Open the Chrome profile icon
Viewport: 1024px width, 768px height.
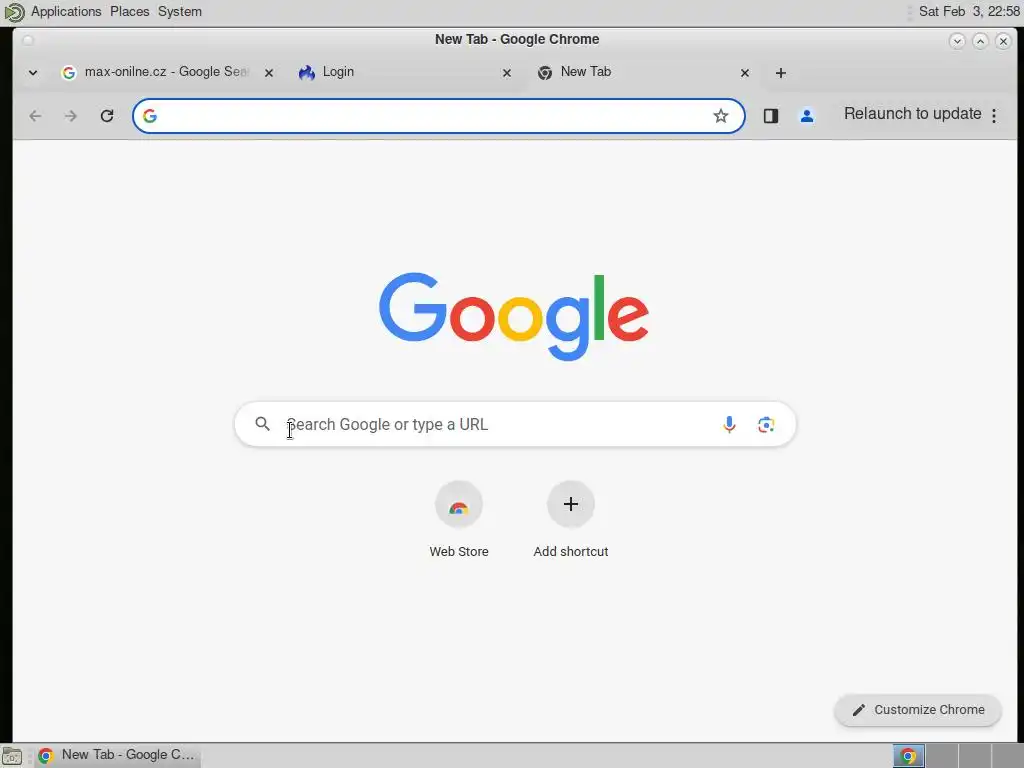[x=807, y=116]
